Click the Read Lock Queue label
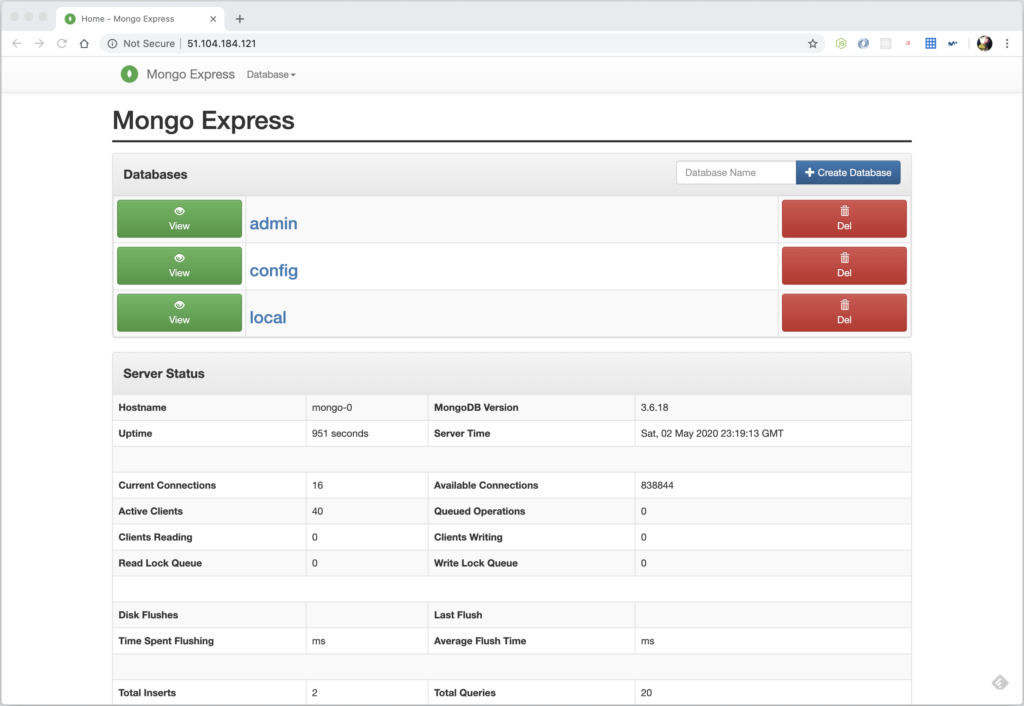The image size is (1024, 706). click(x=160, y=563)
